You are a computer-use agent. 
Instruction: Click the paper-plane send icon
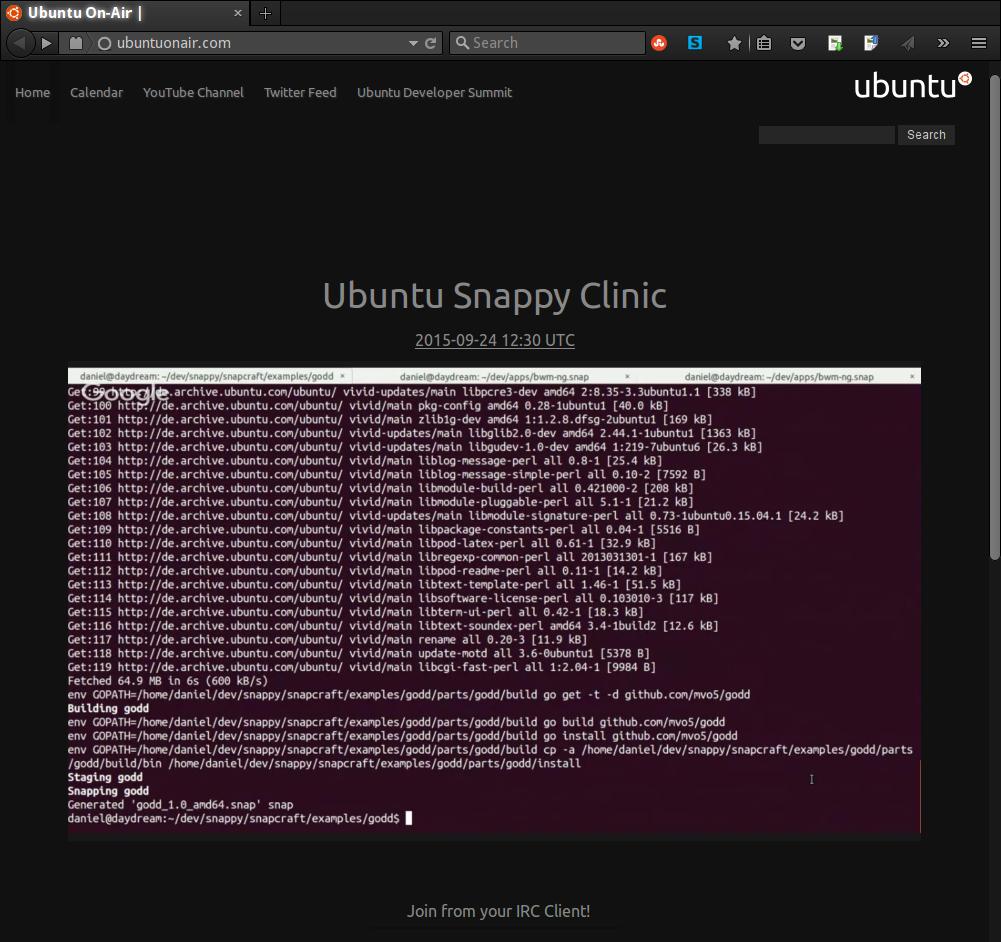point(907,43)
